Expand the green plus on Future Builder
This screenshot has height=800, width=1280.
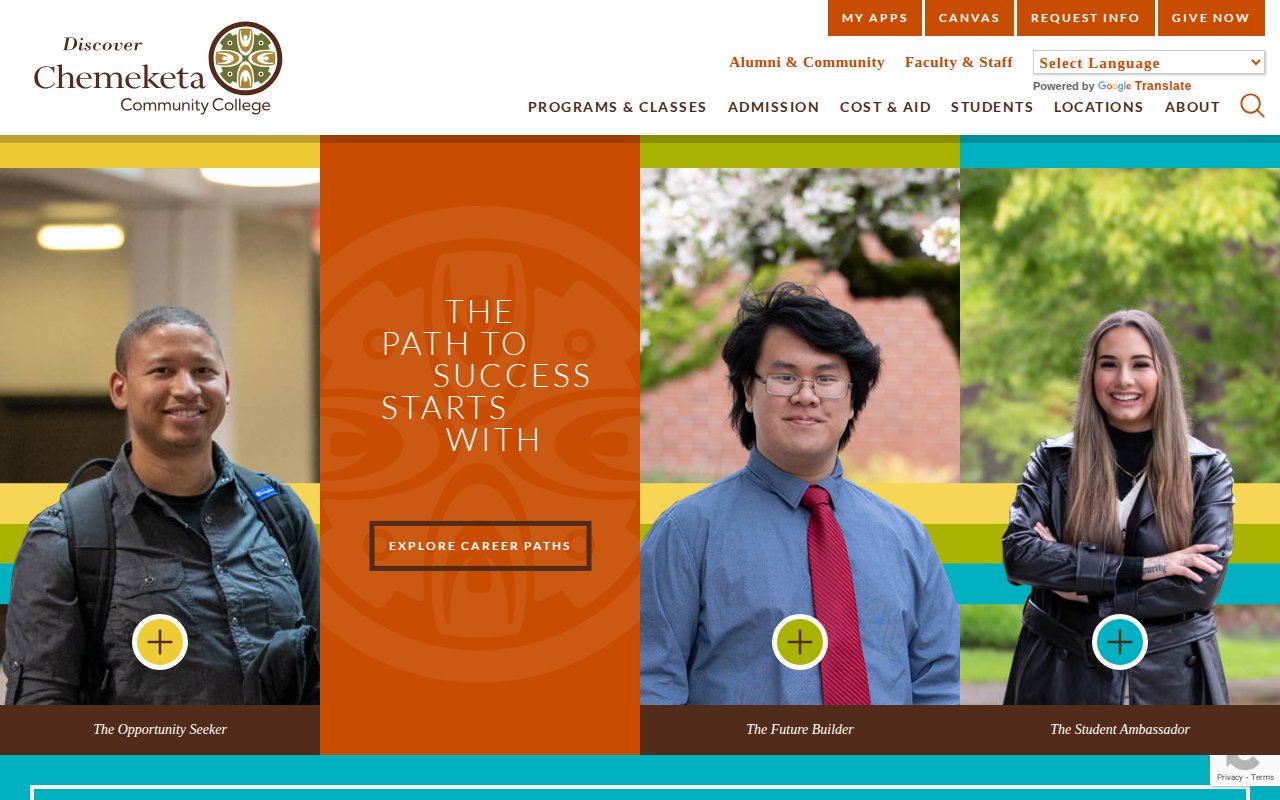800,642
